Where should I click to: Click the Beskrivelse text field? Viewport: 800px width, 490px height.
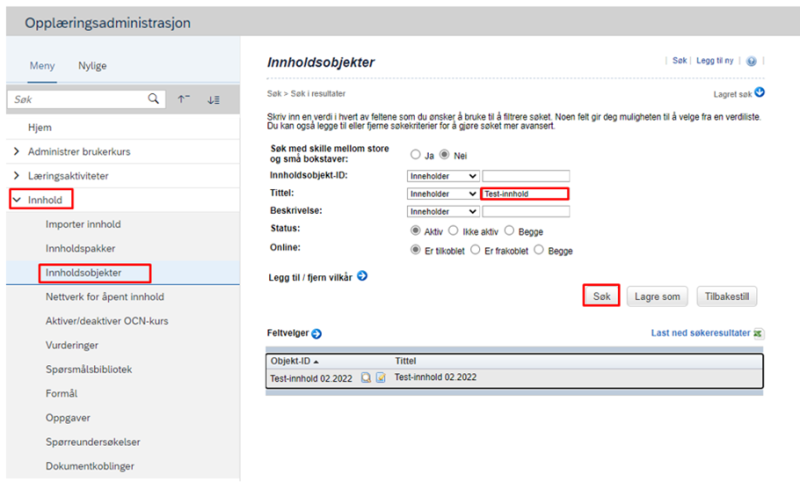click(526, 211)
